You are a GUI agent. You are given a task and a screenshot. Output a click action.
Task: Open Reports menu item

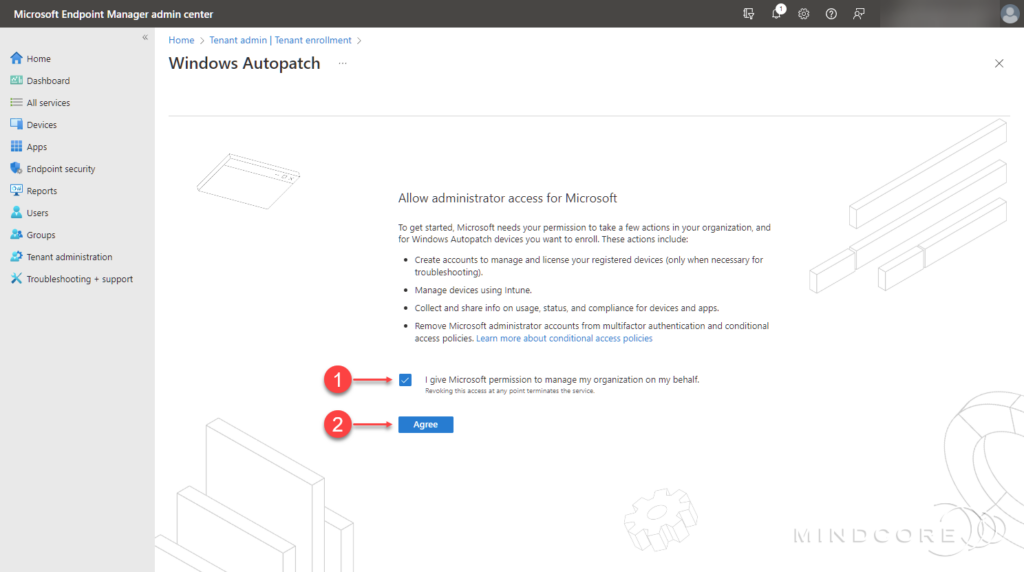42,191
